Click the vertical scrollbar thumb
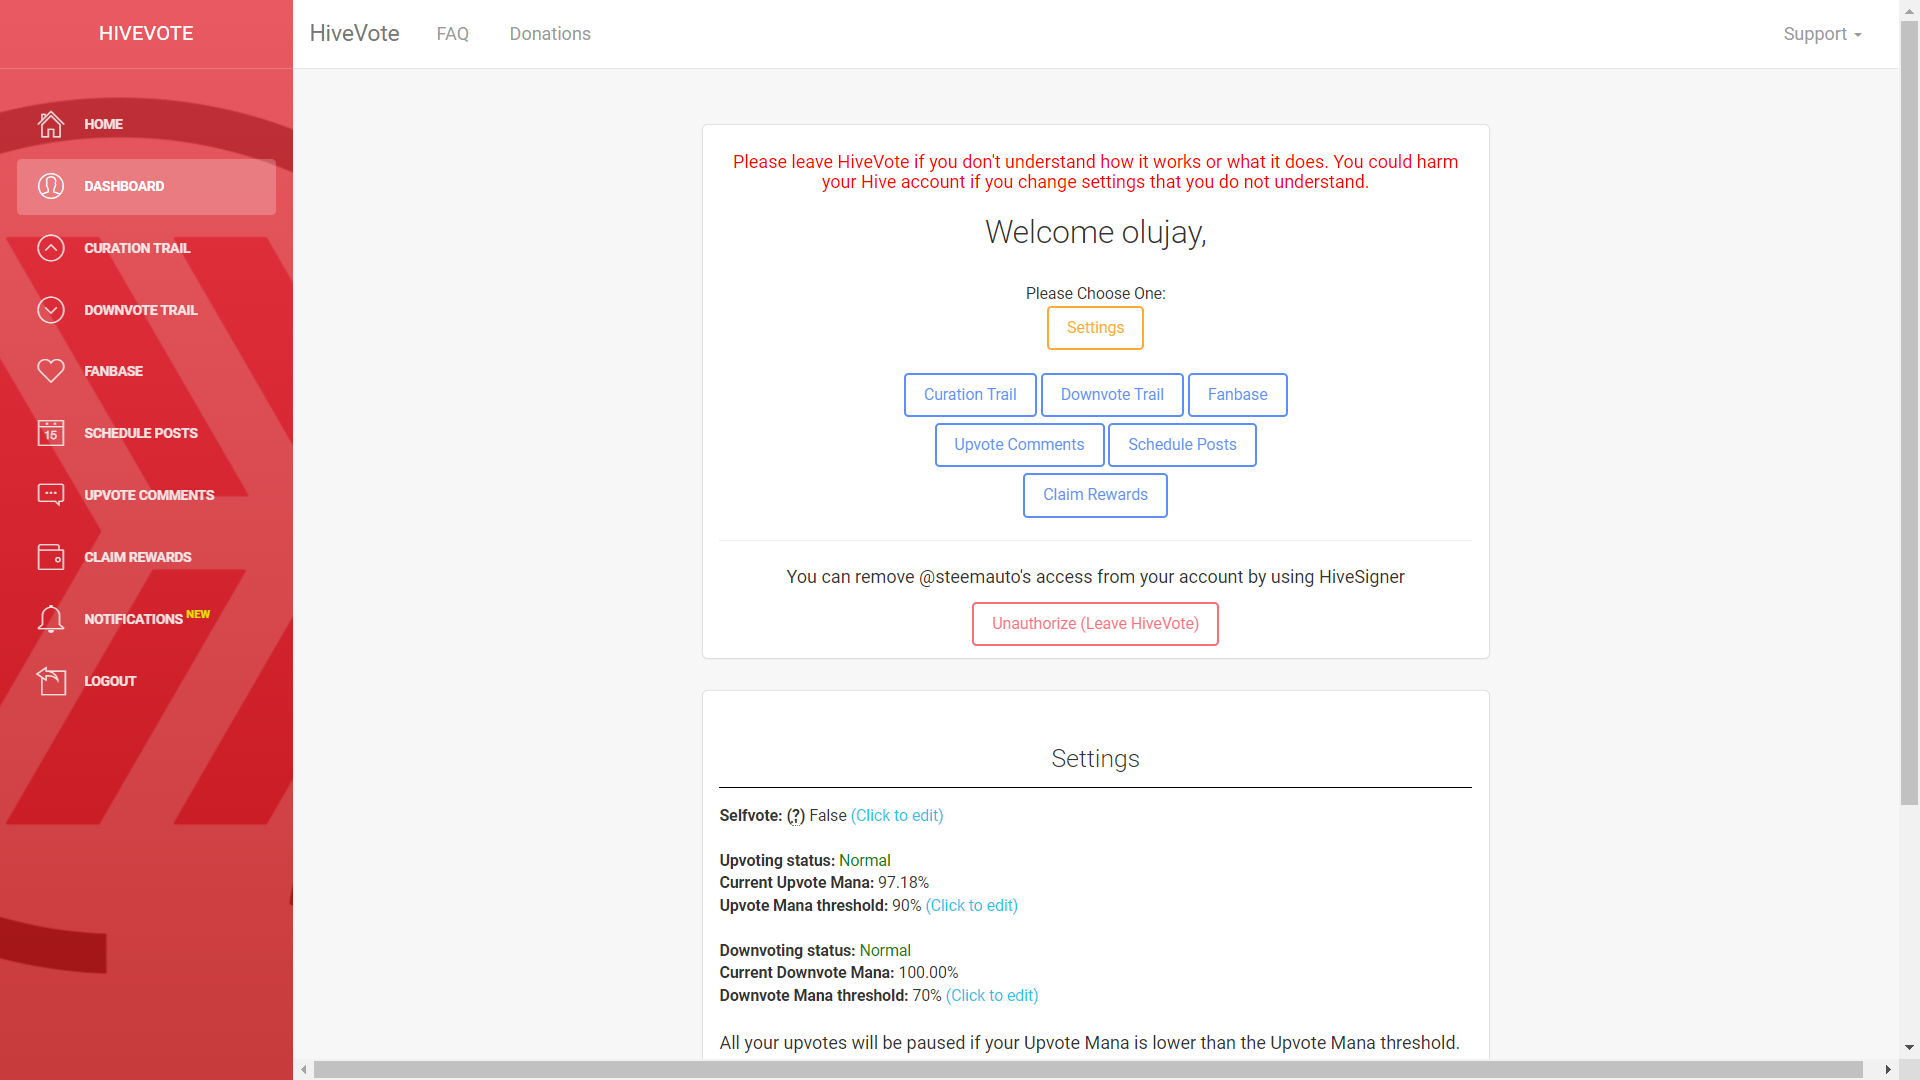Image resolution: width=1920 pixels, height=1080 pixels. tap(1909, 412)
